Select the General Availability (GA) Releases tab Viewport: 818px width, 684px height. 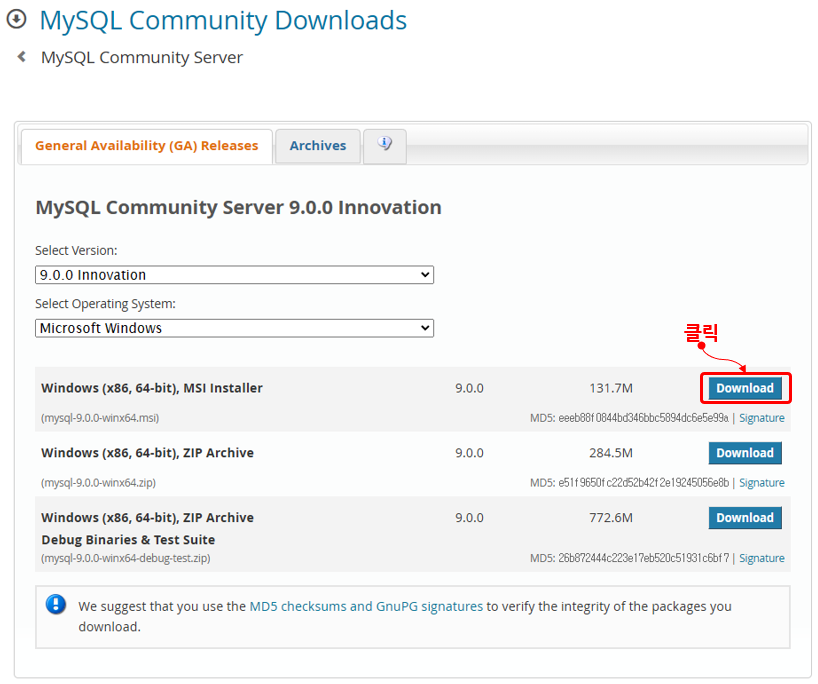point(147,146)
